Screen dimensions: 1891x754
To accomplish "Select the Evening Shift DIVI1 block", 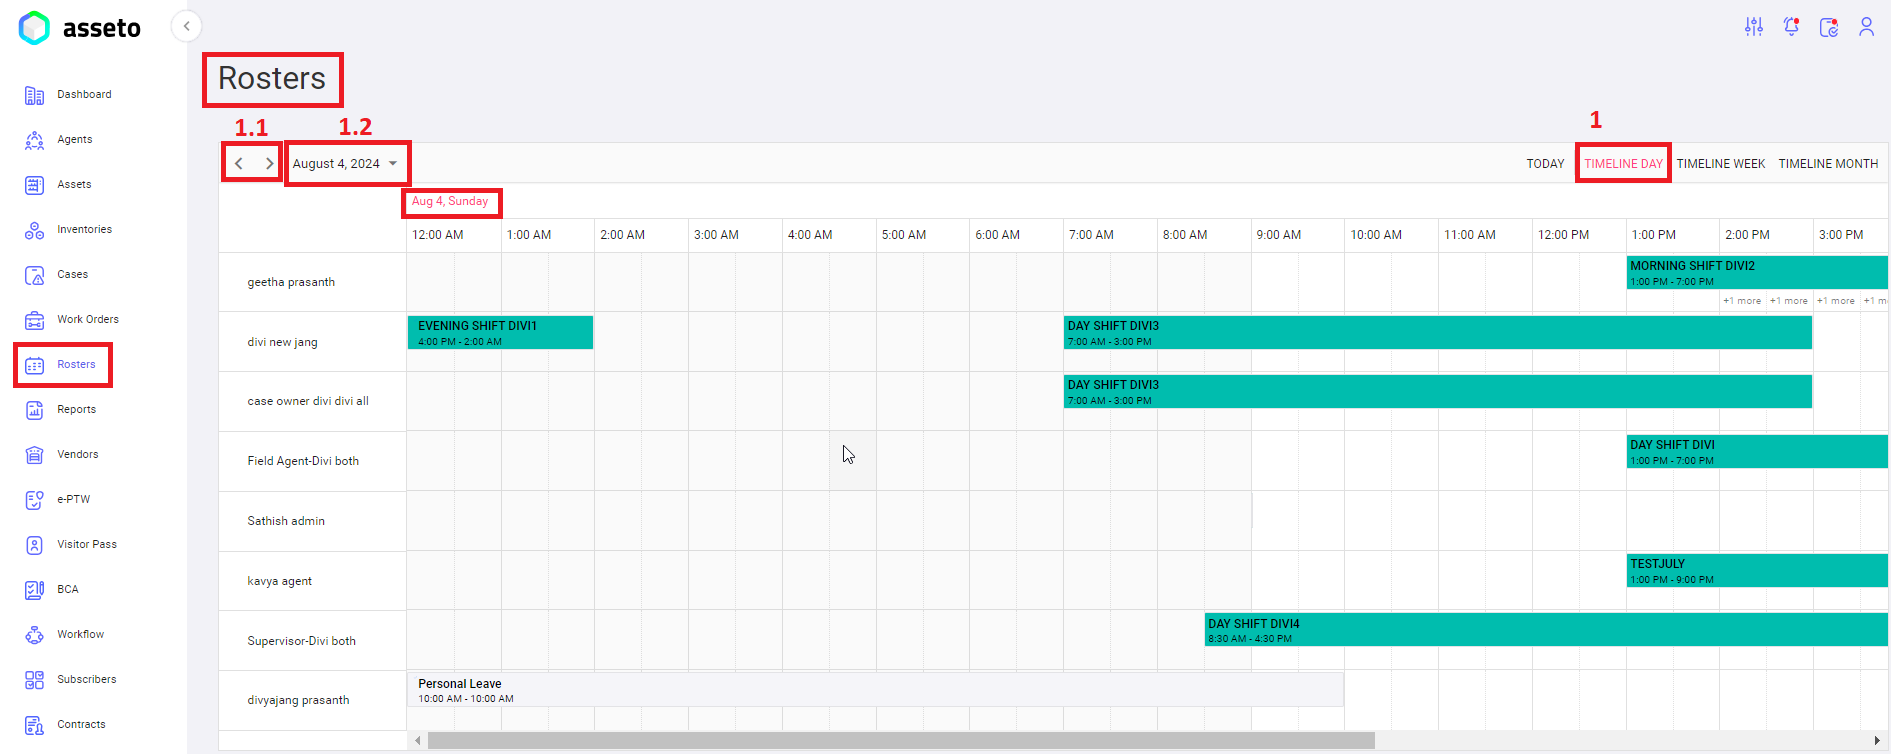I will point(500,333).
